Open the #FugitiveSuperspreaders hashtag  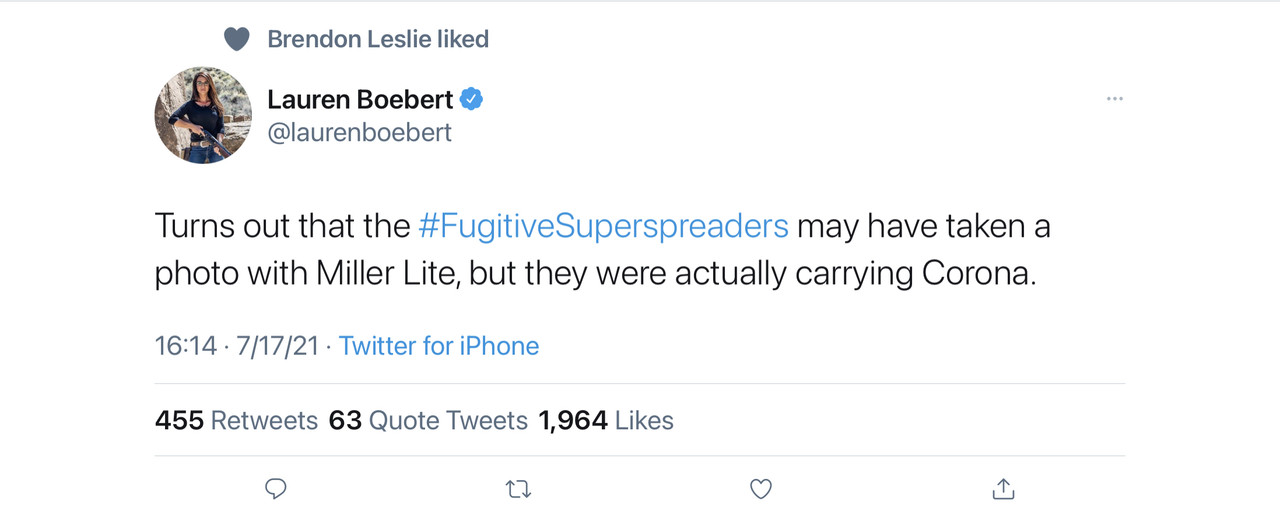pyautogui.click(x=603, y=226)
